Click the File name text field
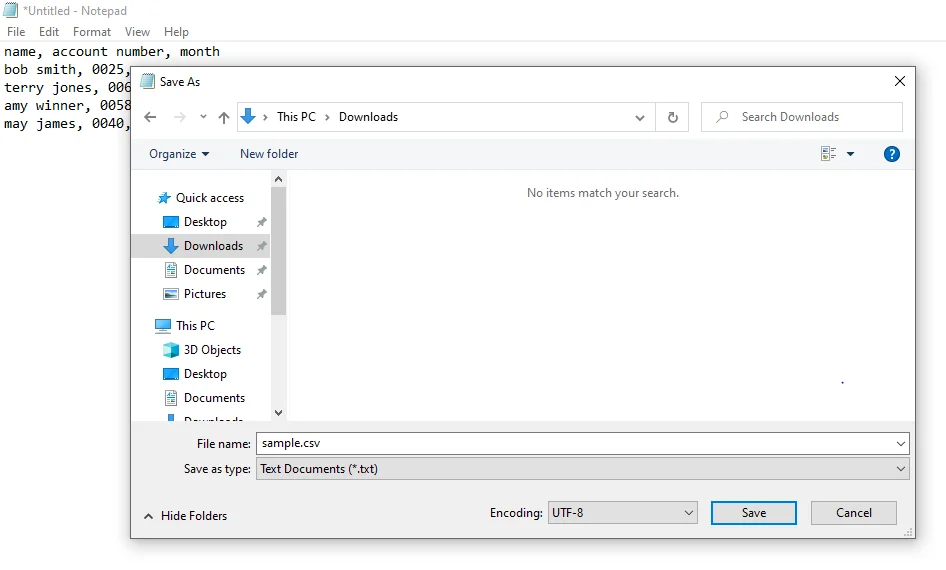Viewport: 946px width, 570px height. [575, 443]
